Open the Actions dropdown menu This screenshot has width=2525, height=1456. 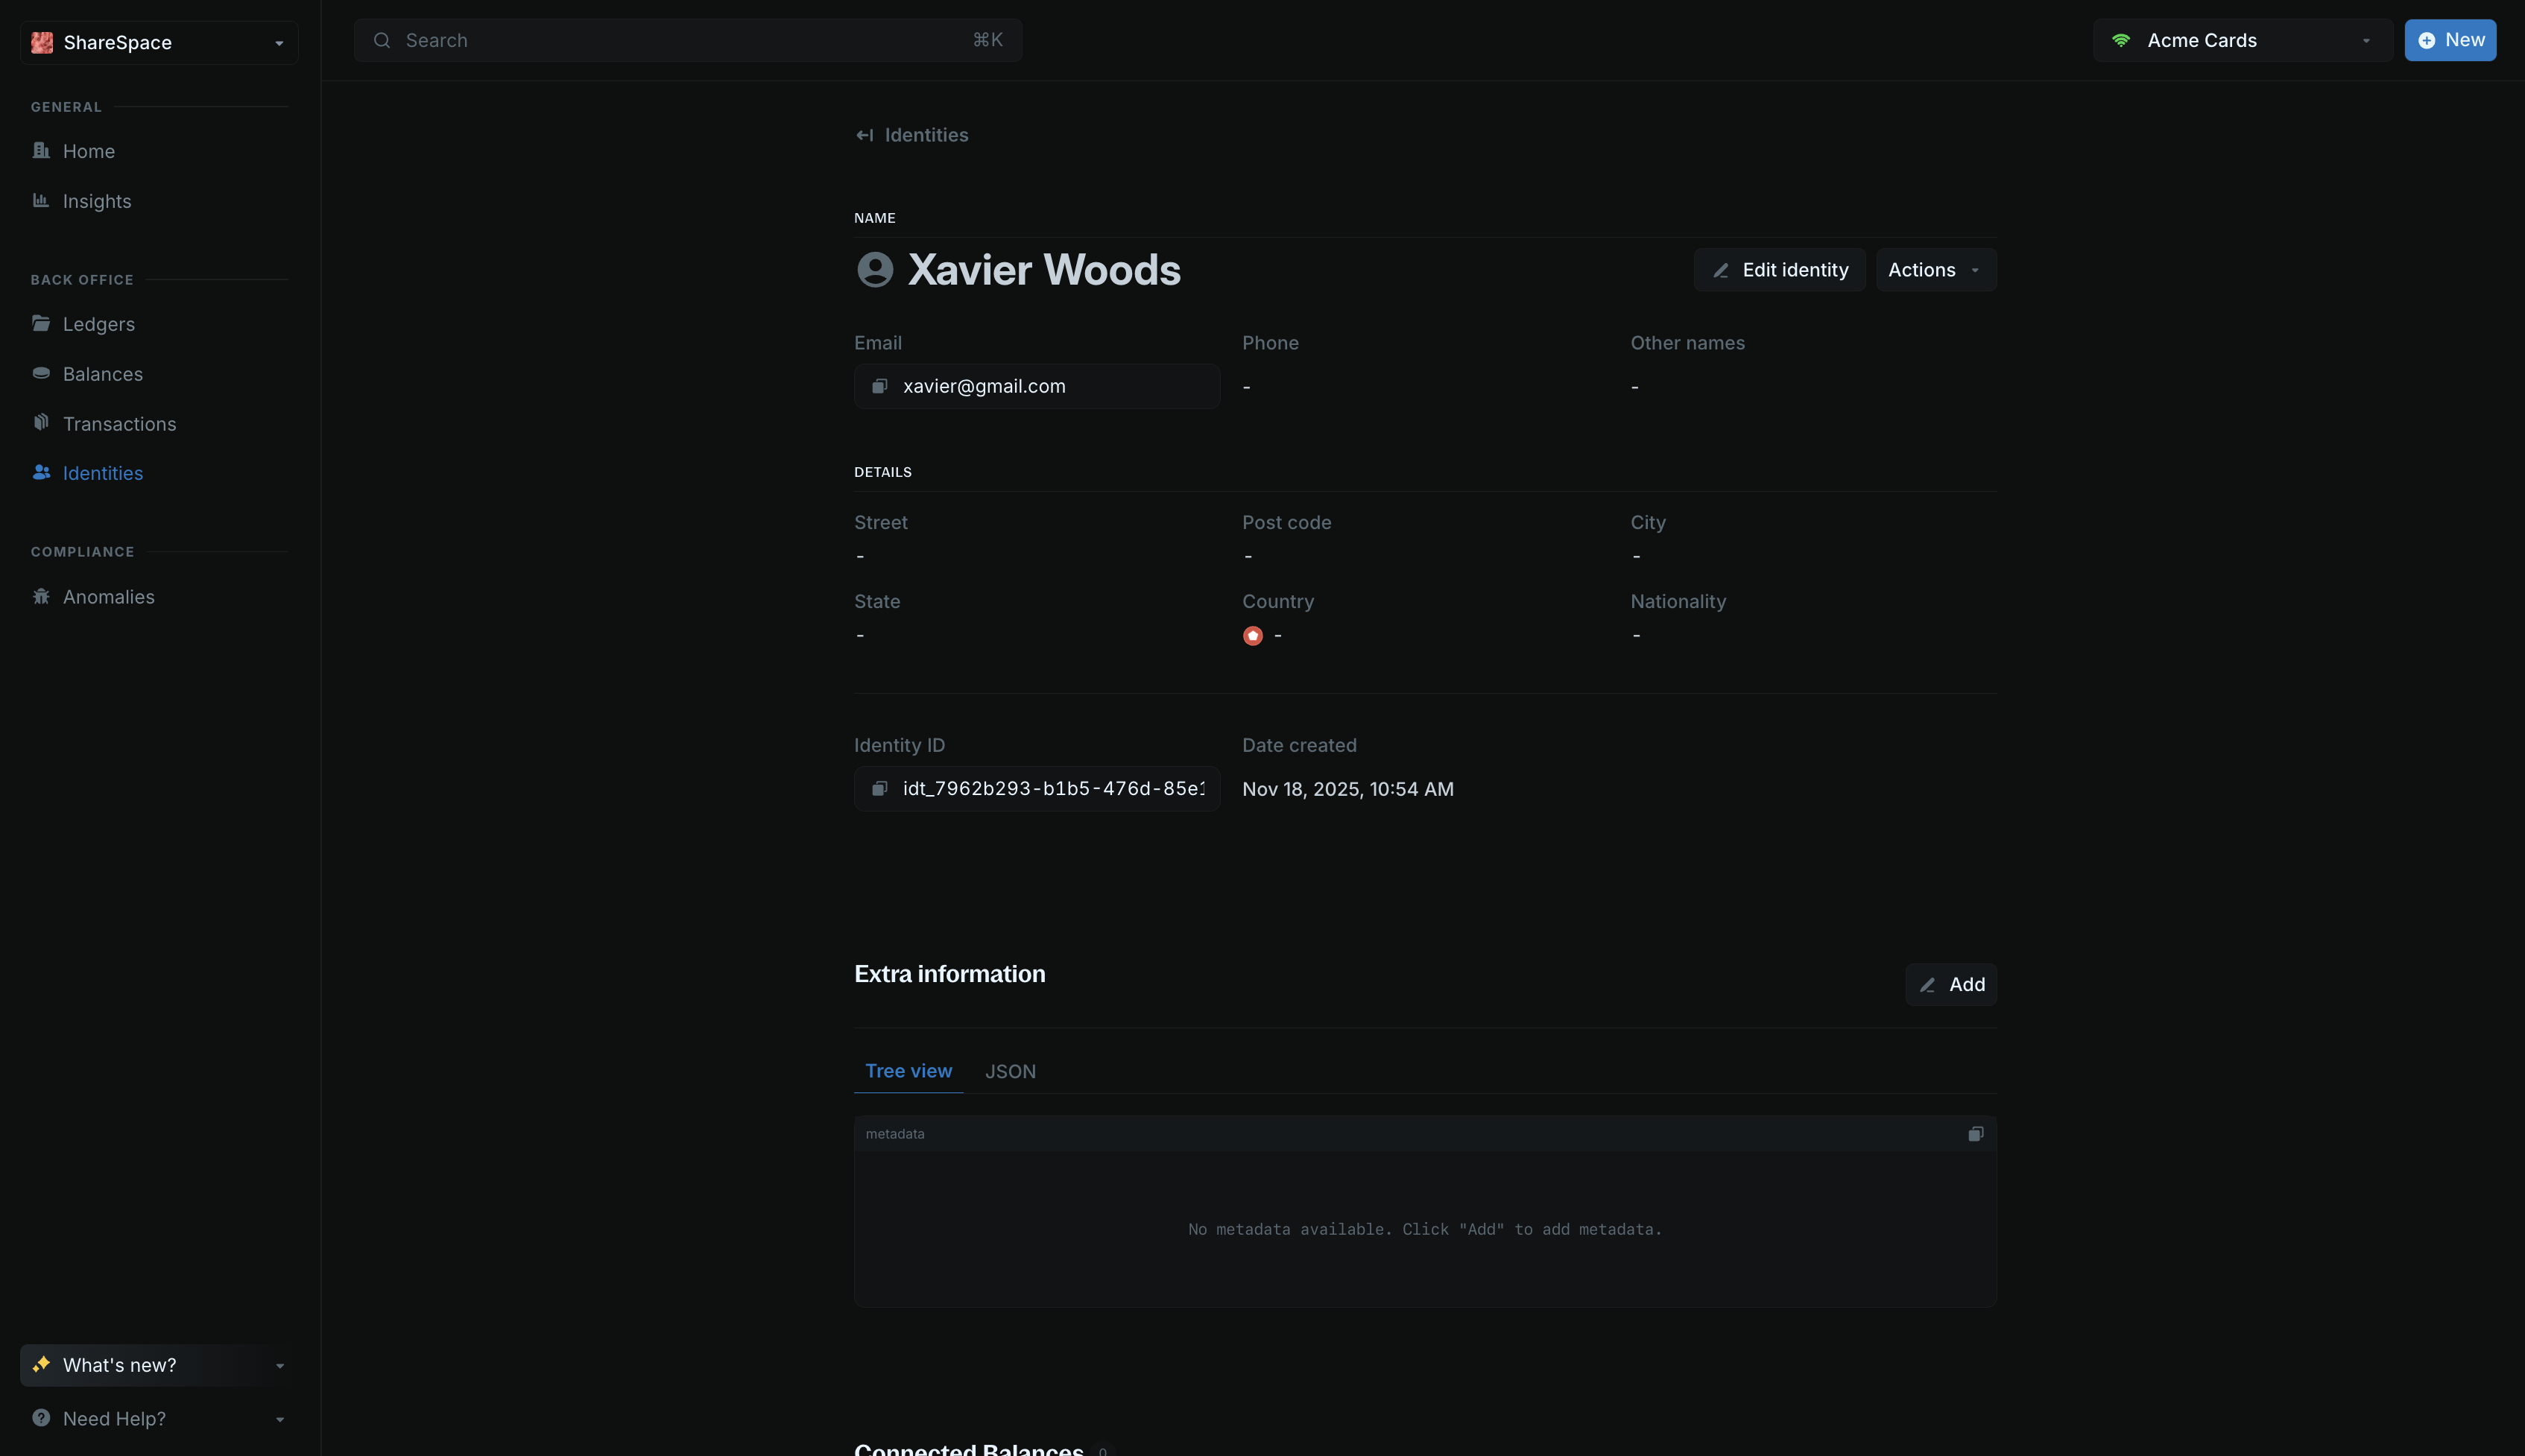coord(1935,270)
